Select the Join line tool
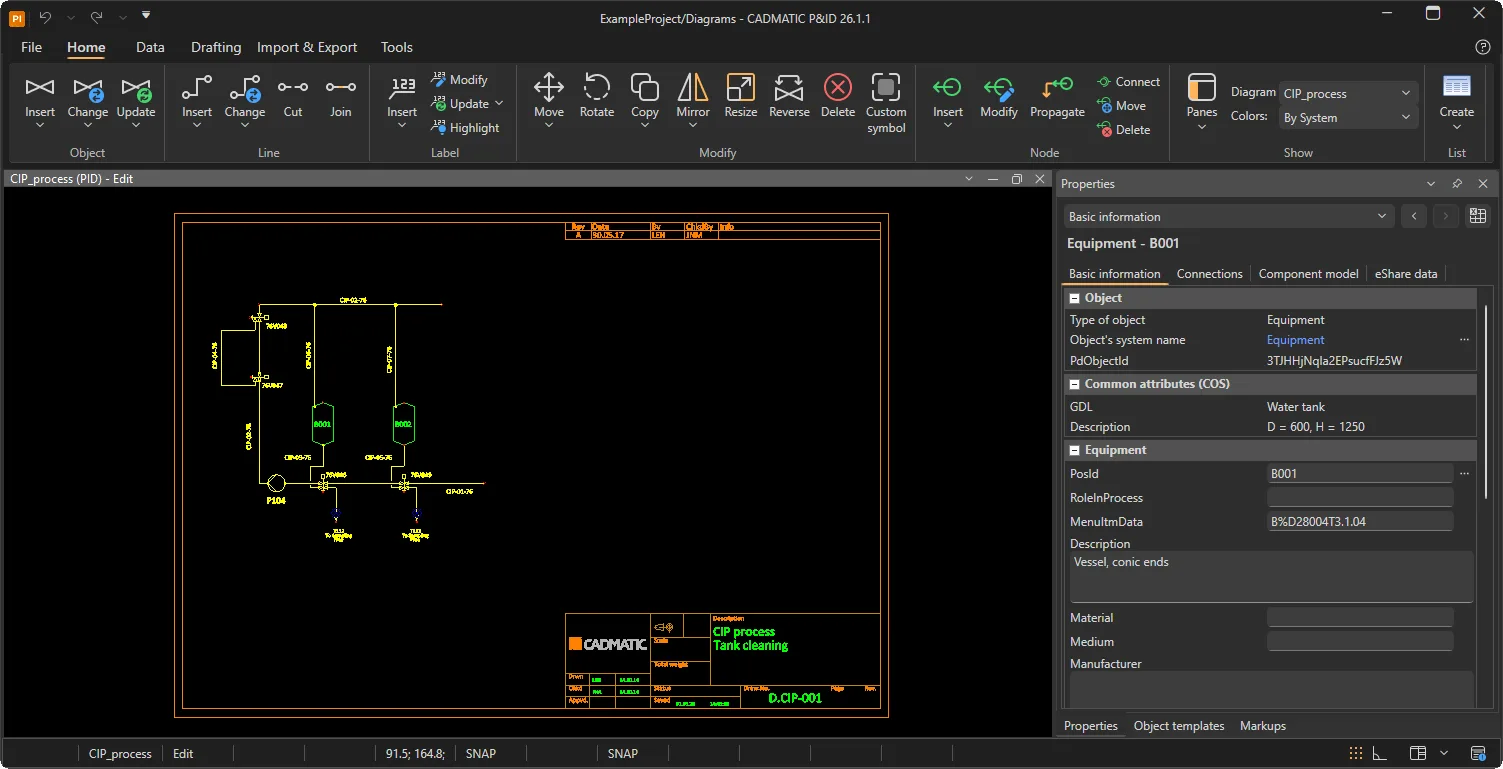The image size is (1503, 769). pyautogui.click(x=341, y=97)
